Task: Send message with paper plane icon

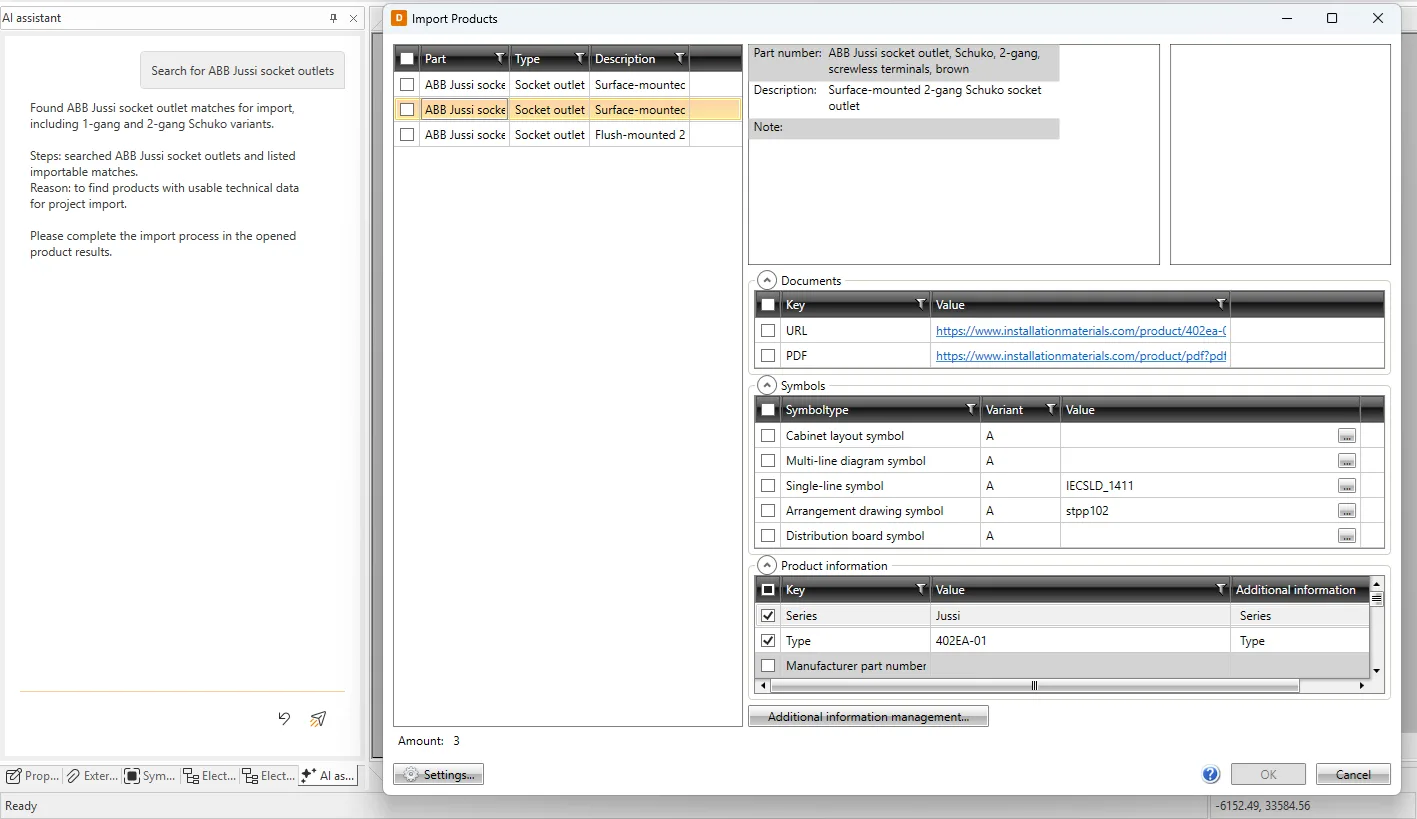Action: click(318, 718)
